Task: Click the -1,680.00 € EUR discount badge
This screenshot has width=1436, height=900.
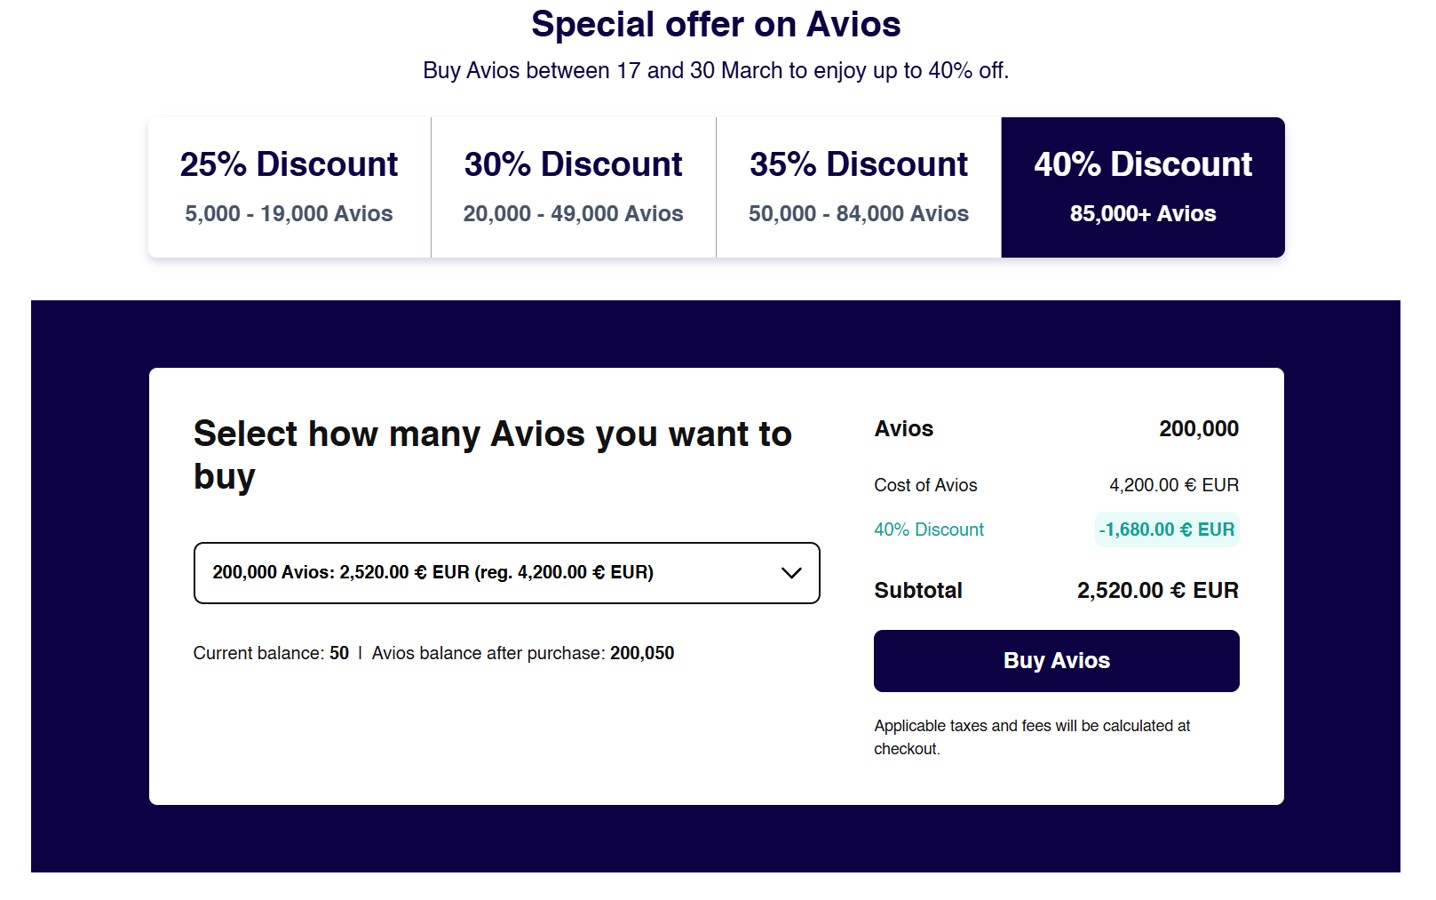Action: [x=1166, y=530]
